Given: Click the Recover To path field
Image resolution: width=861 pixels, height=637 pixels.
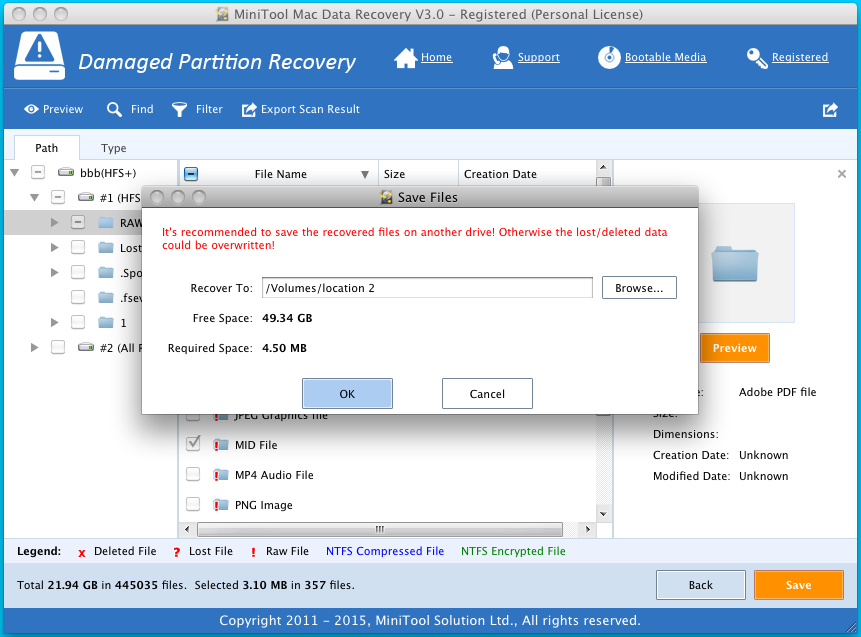Looking at the screenshot, I should click(427, 288).
